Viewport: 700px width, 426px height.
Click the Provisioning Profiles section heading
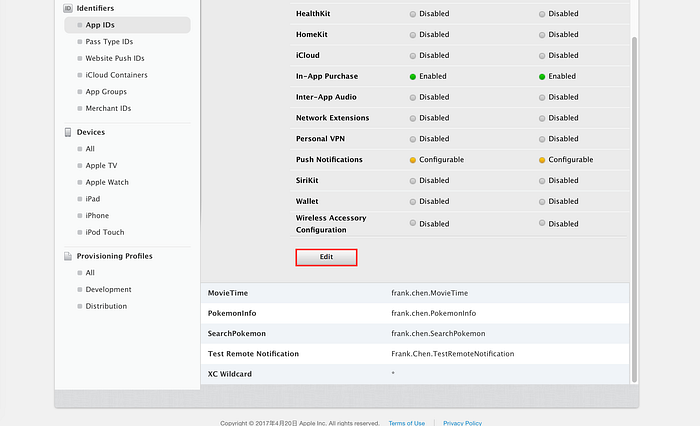pos(114,256)
